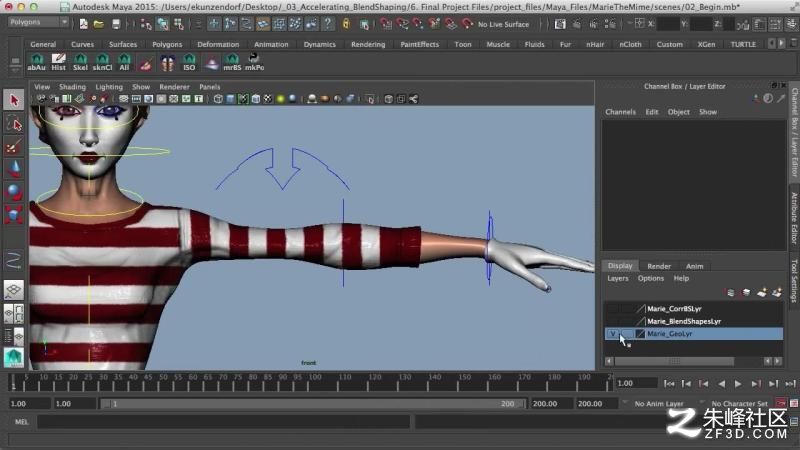
Task: Open Layer Editor Options menu
Action: click(651, 279)
